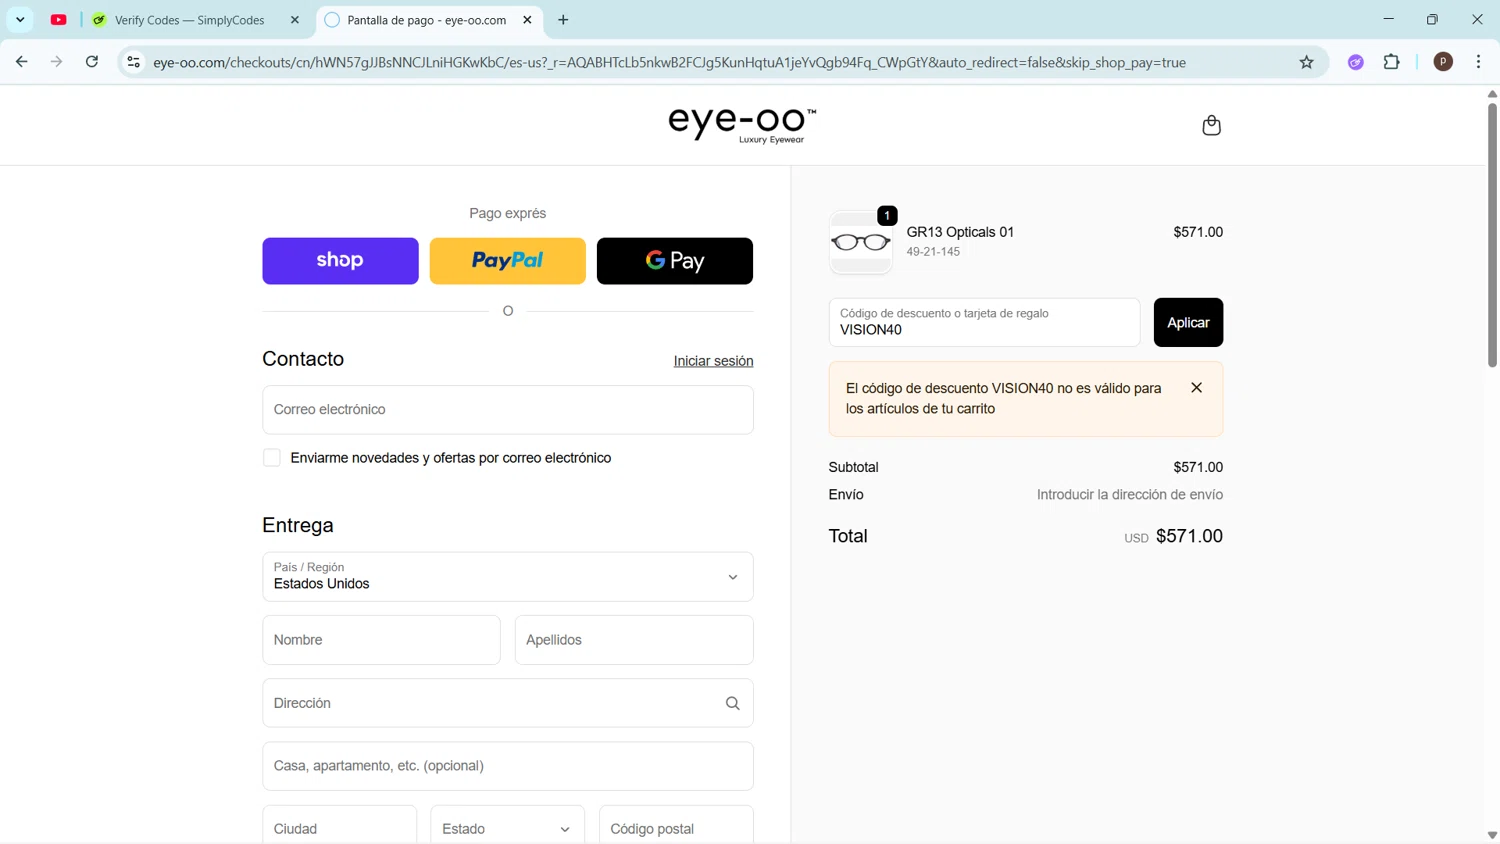Close the Pantalla de pago tab
Image resolution: width=1500 pixels, height=844 pixels.
tap(527, 20)
